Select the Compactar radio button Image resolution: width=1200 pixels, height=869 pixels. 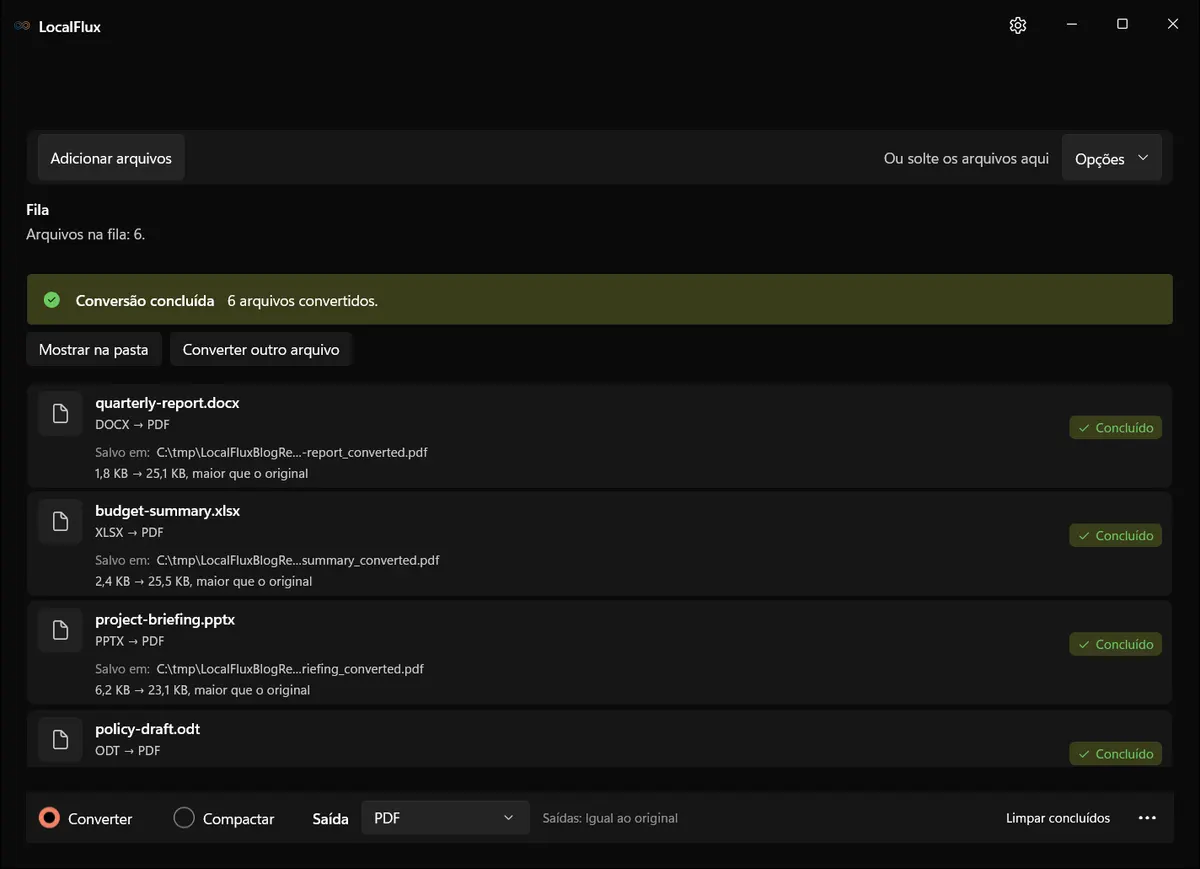[x=184, y=818]
